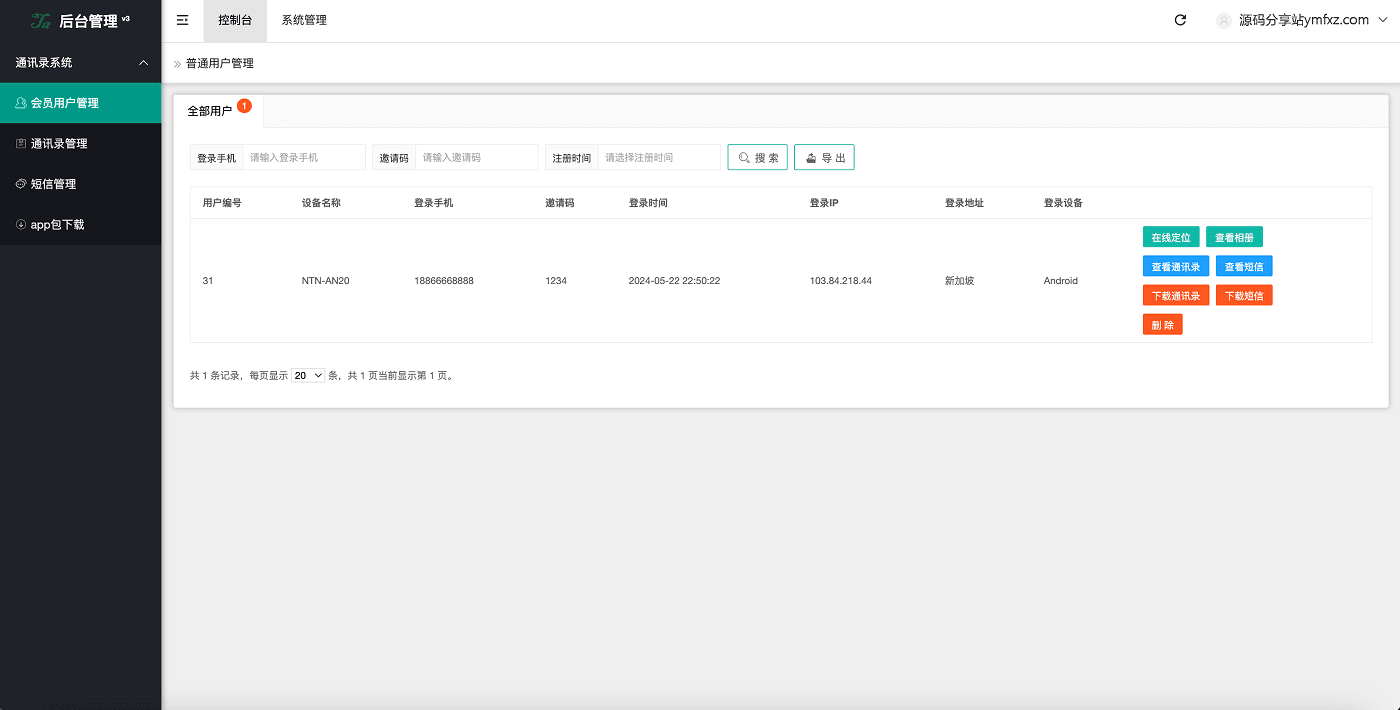Click phone number 18866668888 cell
Viewport: 1400px width, 710px height.
coord(444,281)
